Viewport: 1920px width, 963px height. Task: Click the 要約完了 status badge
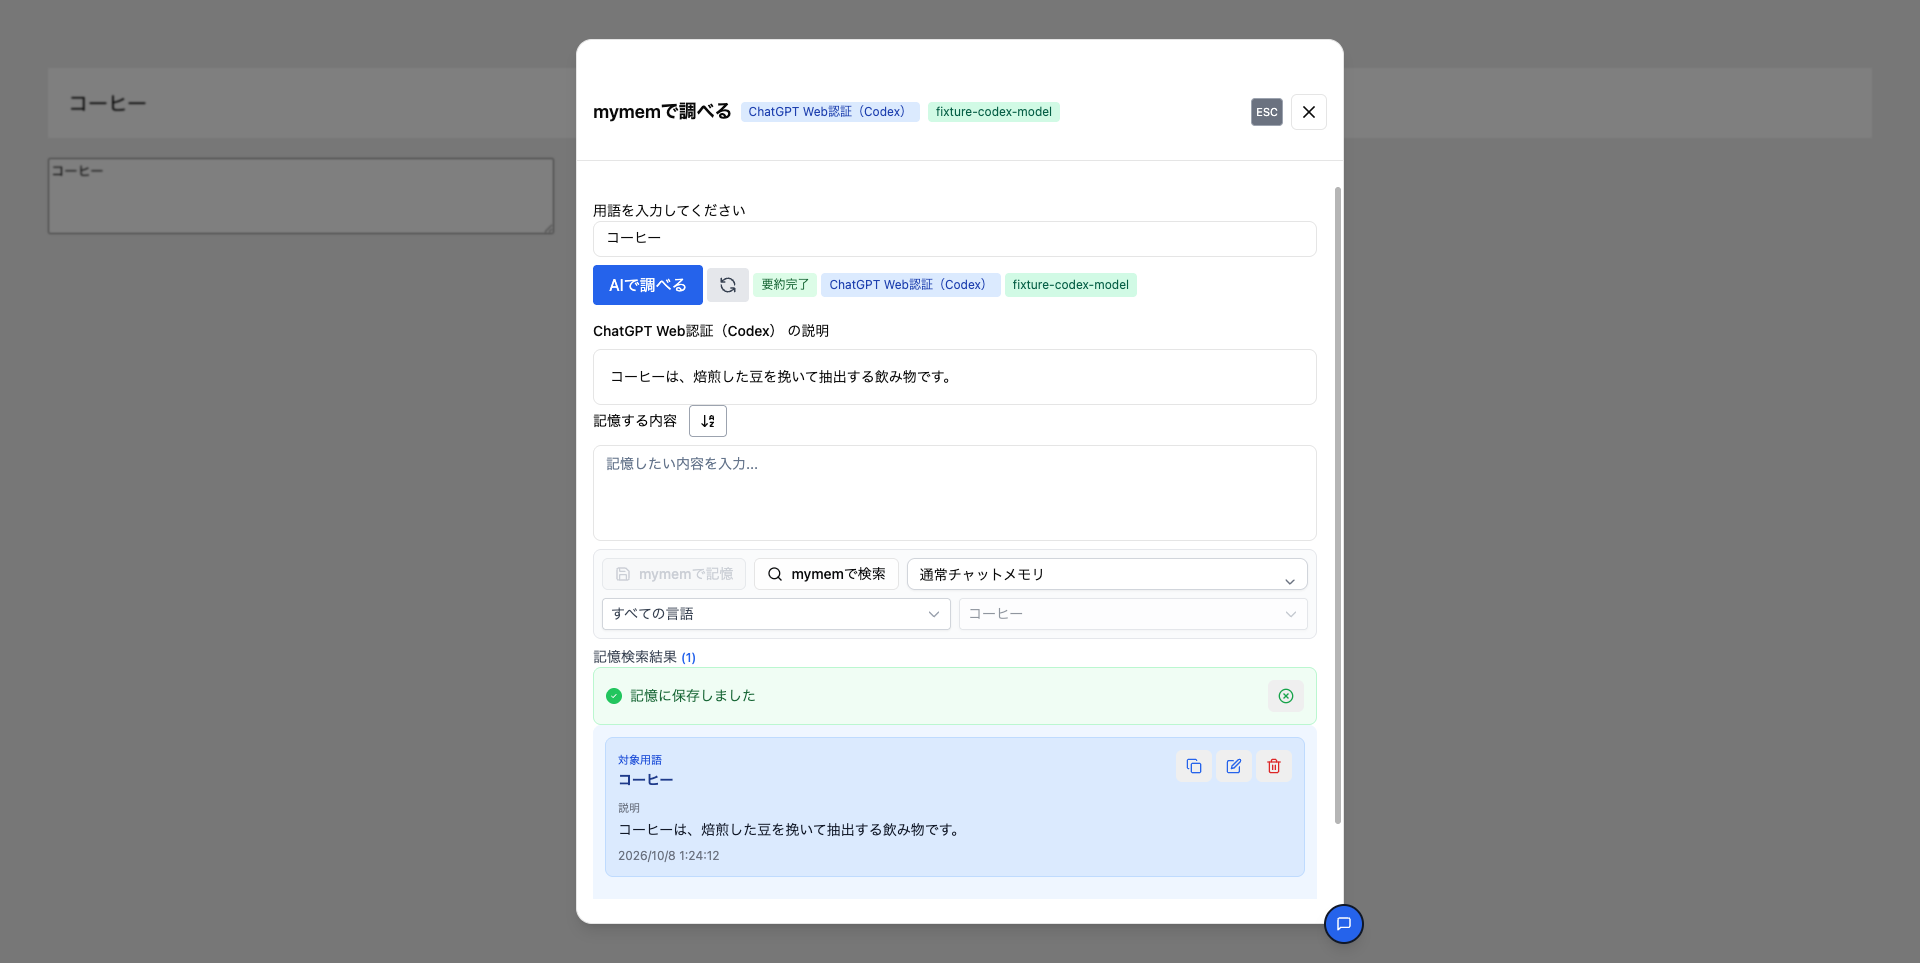click(785, 285)
